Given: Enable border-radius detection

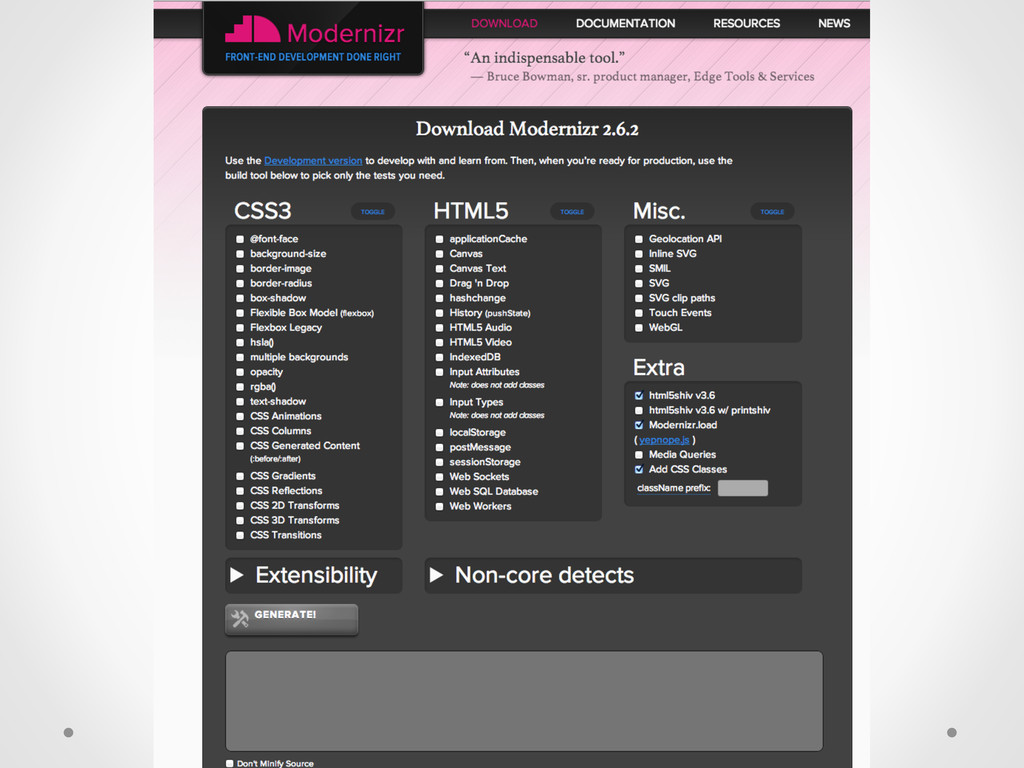Looking at the screenshot, I should pyautogui.click(x=240, y=283).
